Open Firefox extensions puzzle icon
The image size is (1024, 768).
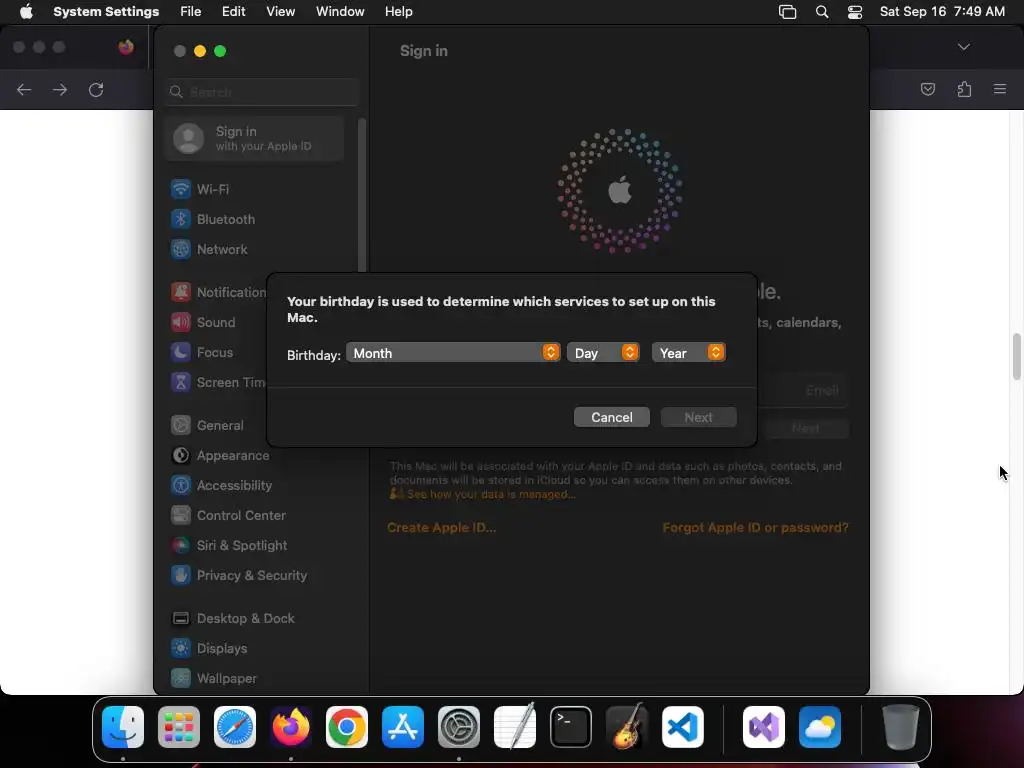click(964, 89)
